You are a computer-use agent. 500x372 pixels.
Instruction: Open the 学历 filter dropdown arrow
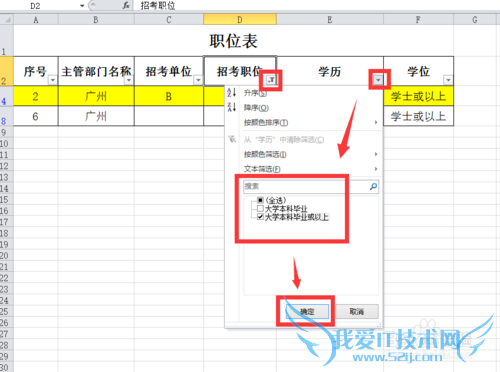pos(378,80)
